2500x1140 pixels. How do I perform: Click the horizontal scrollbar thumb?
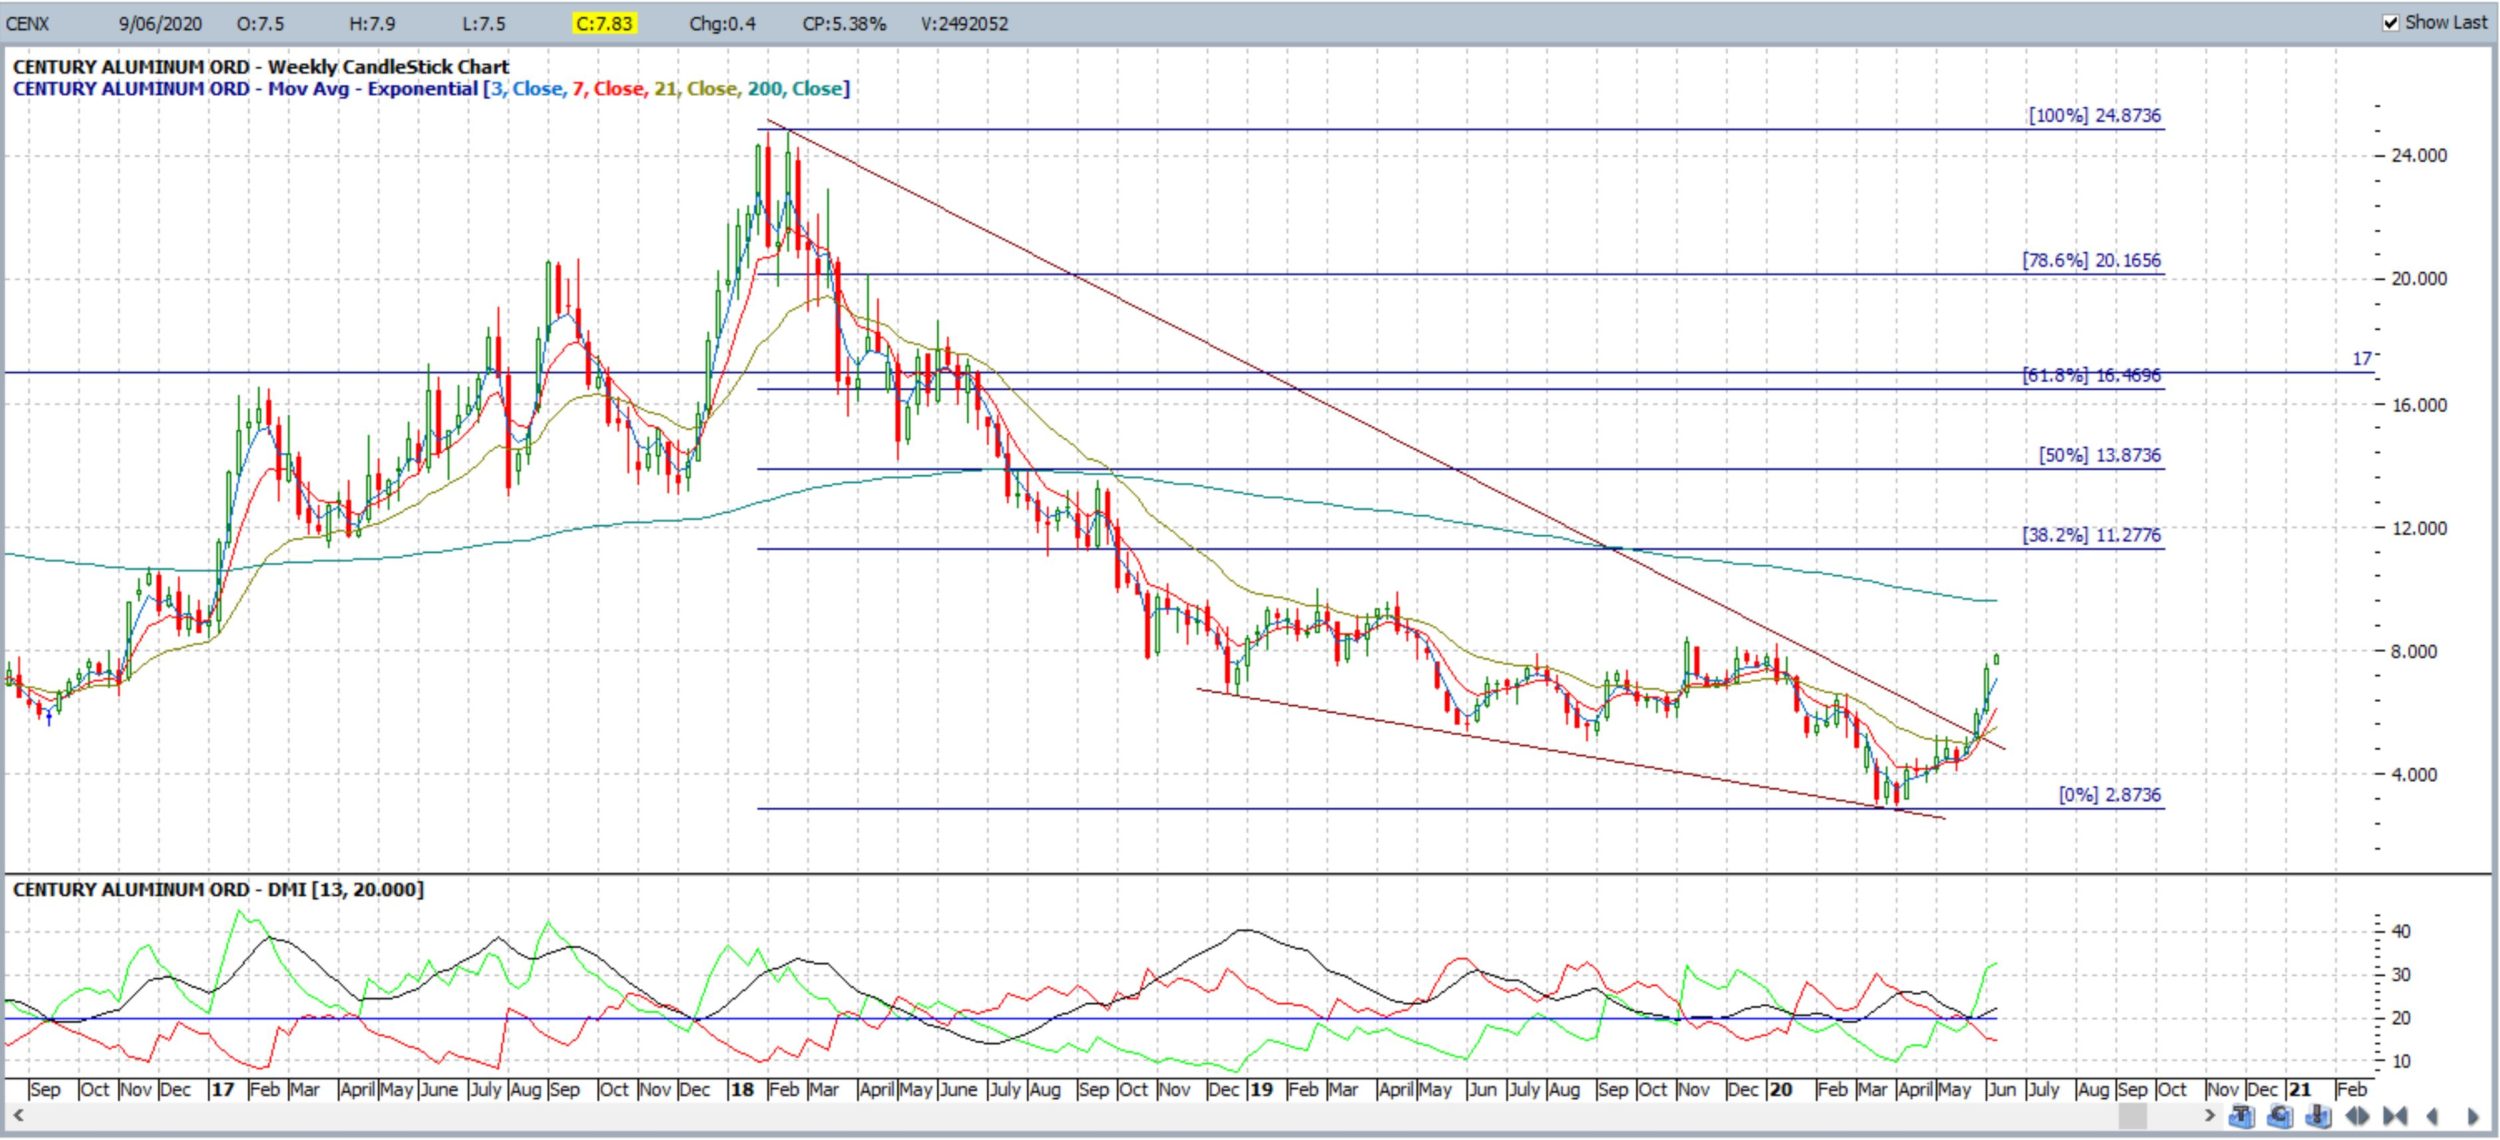(2133, 1115)
